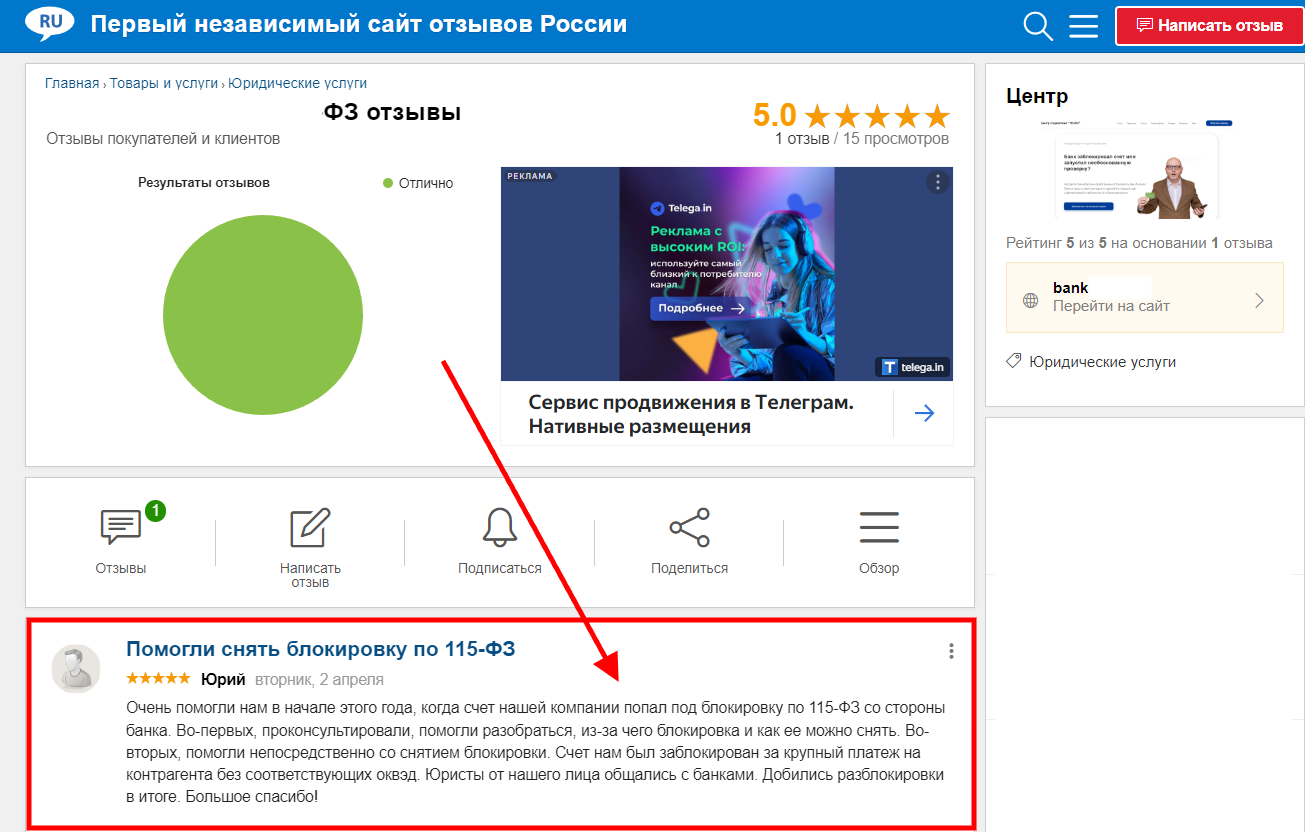Click the Подписаться bell icon
Screen dimensions: 1305x832
[499, 527]
